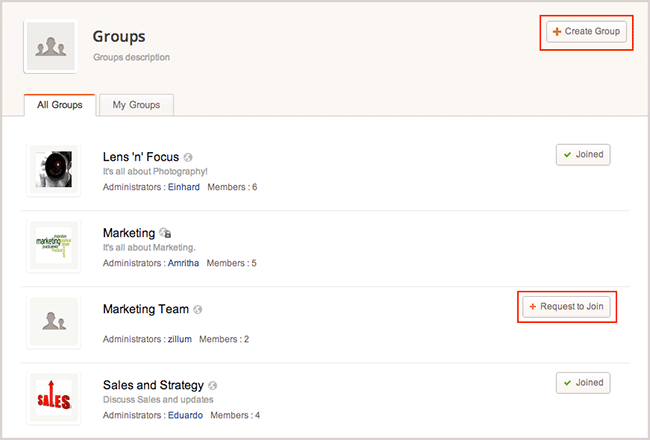The width and height of the screenshot is (650, 440).
Task: Open the Marketing Team placeholder thumbnail
Action: 55,321
